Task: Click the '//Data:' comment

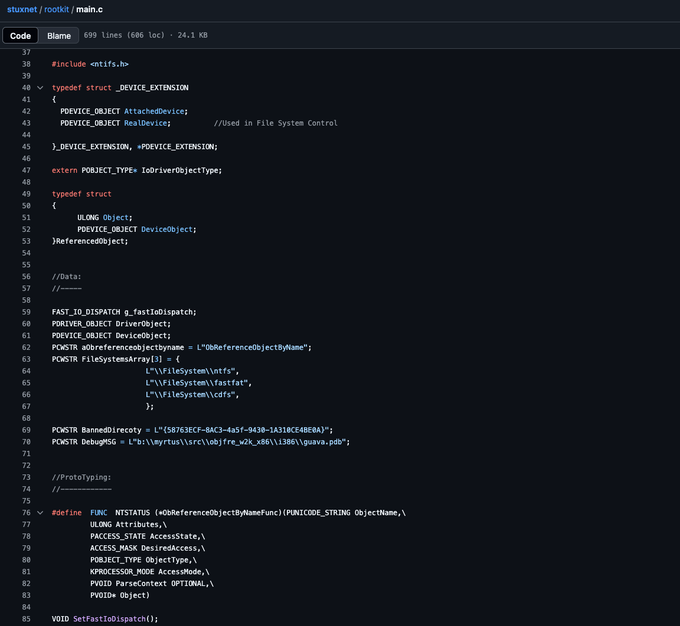Action: [x=66, y=277]
